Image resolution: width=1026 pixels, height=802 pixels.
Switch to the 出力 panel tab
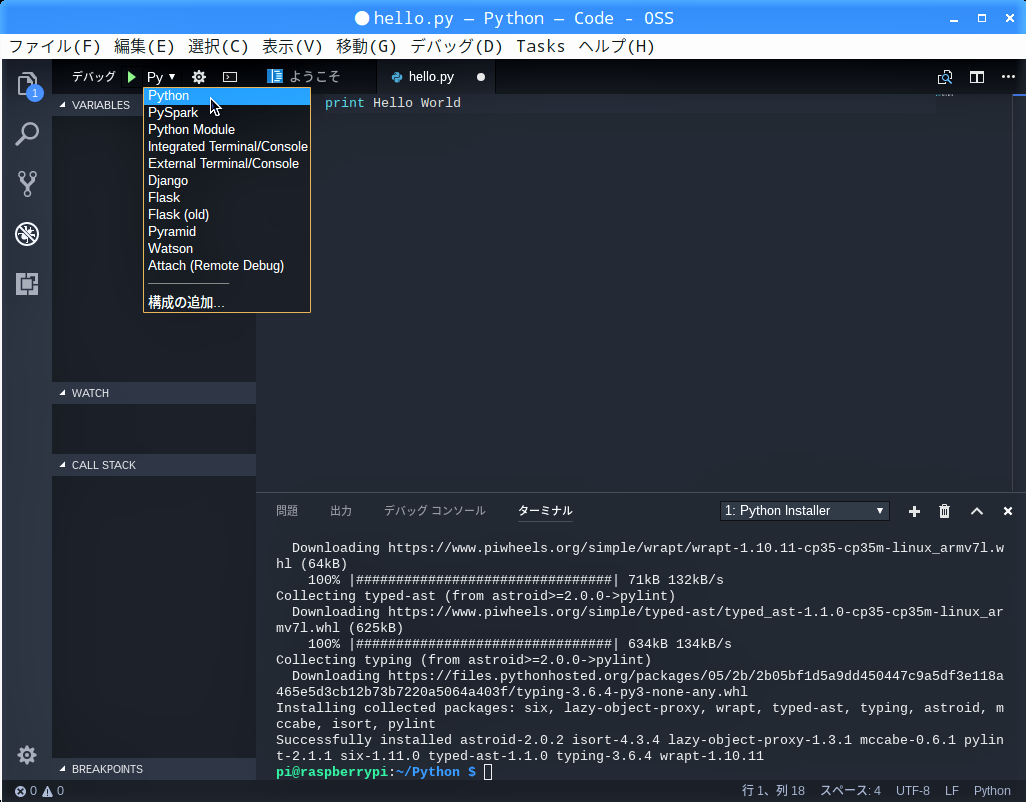tap(341, 511)
